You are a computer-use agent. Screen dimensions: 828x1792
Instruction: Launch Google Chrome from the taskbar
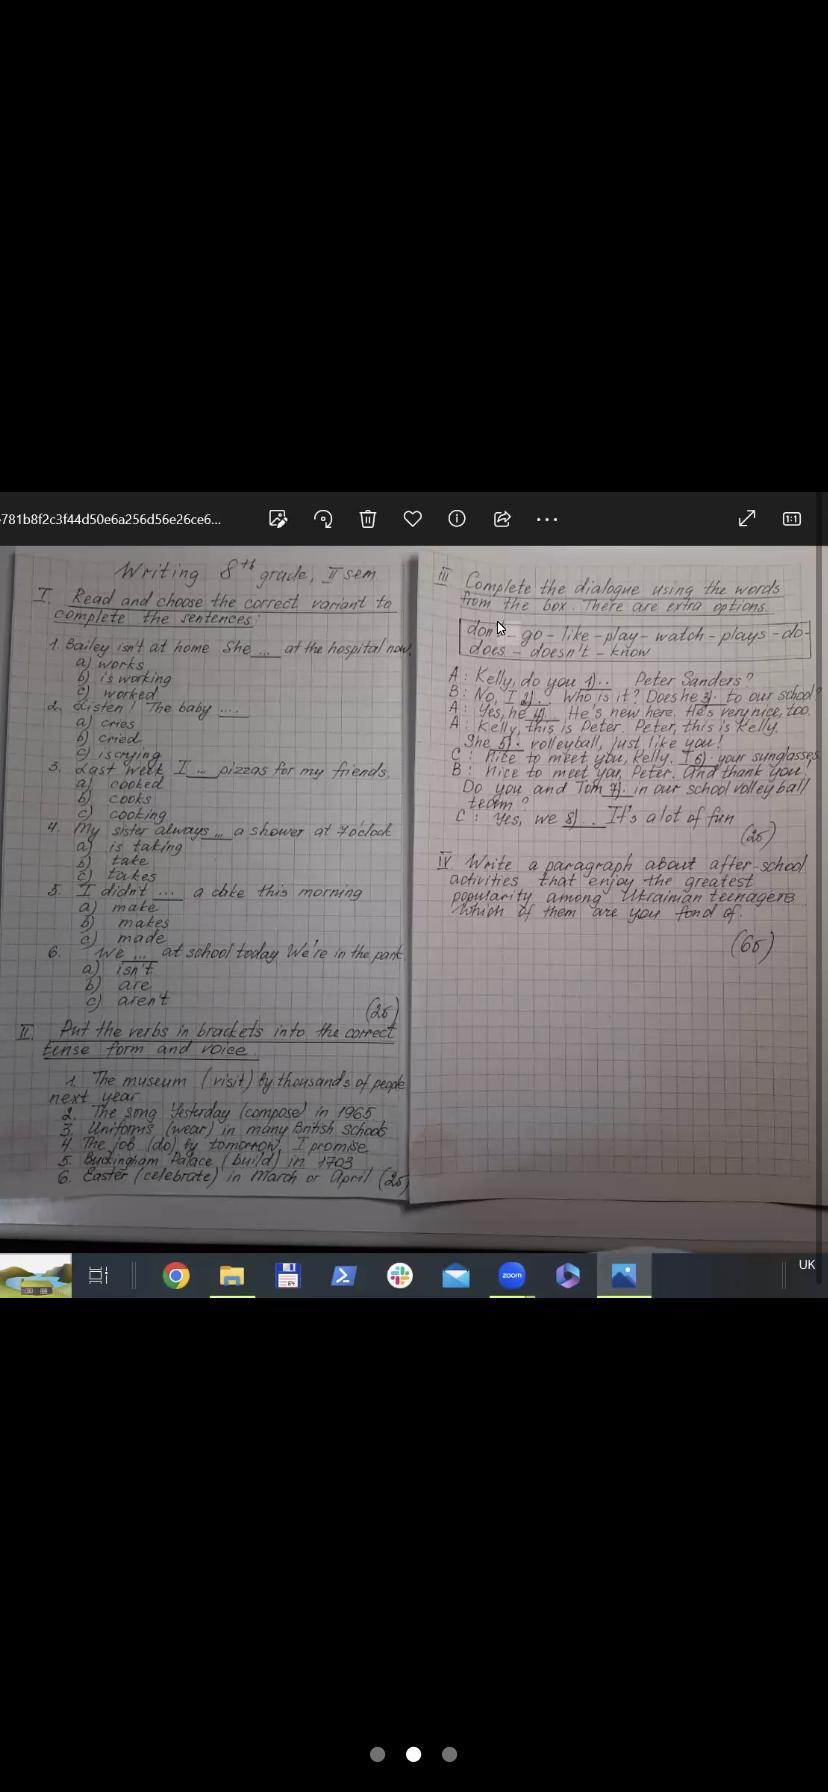click(176, 1276)
